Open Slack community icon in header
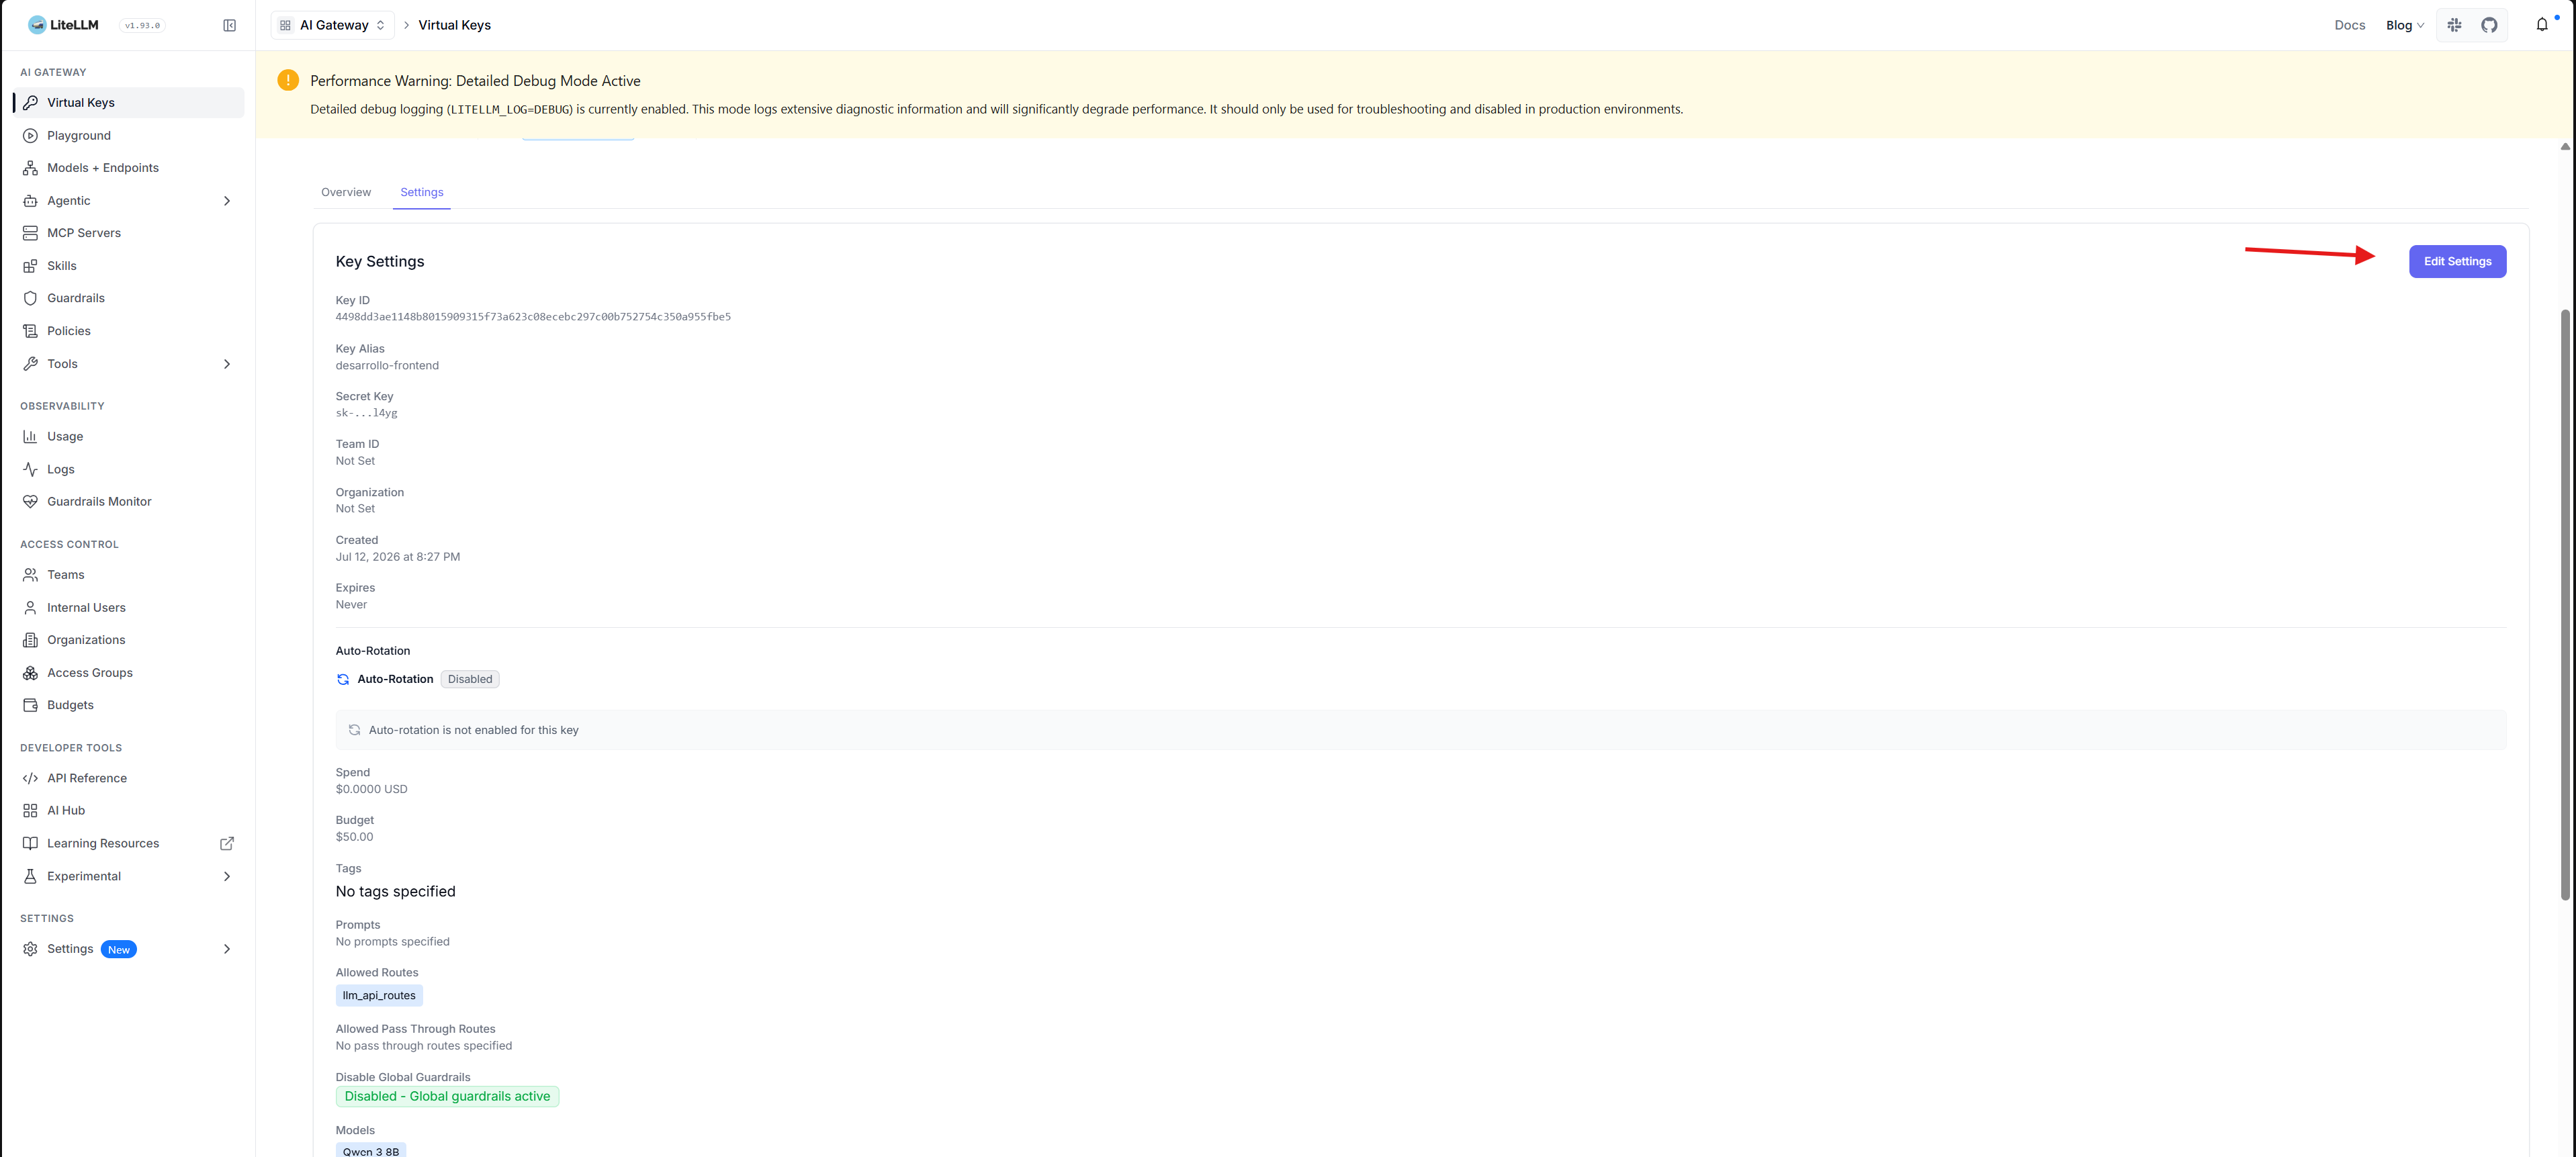Viewport: 2576px width, 1157px height. point(2454,25)
